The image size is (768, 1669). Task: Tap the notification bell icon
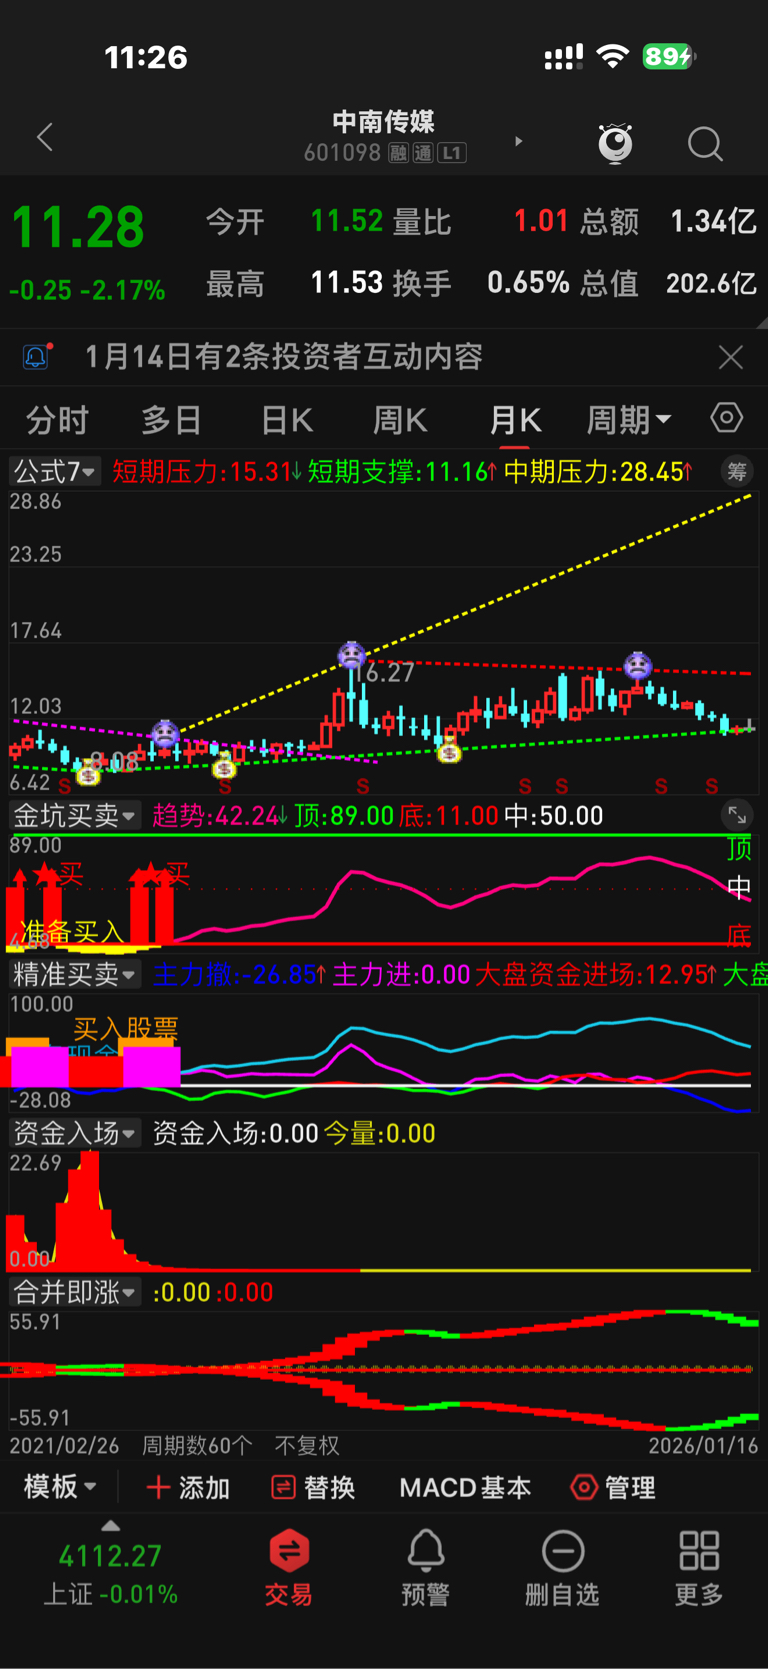point(36,356)
